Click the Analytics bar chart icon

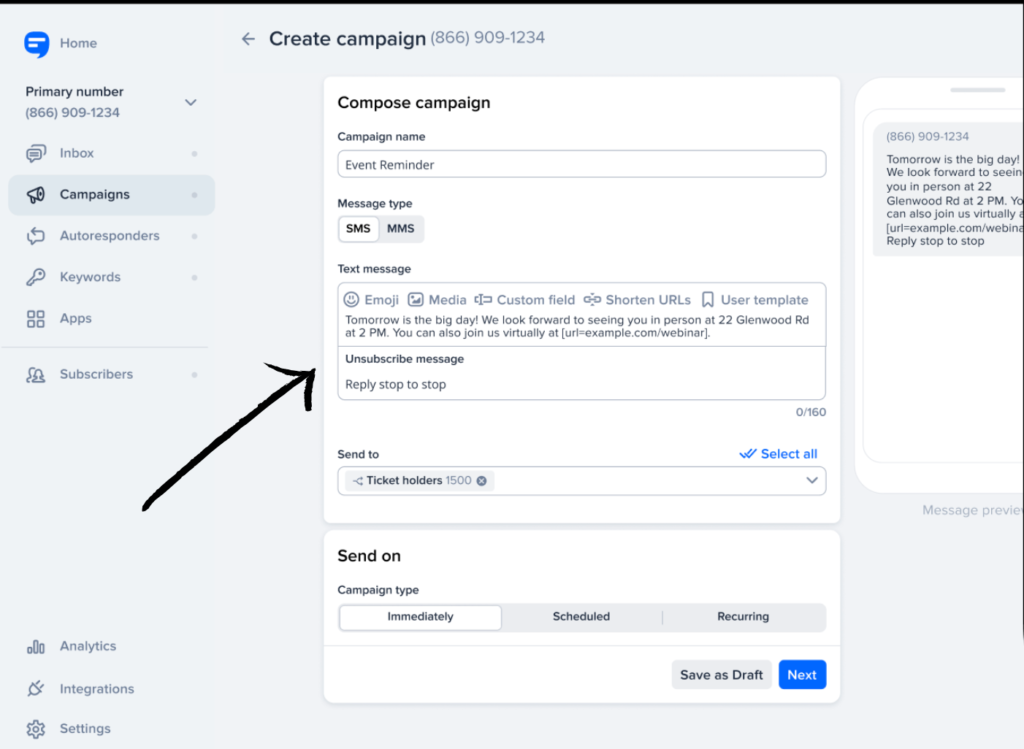[36, 646]
